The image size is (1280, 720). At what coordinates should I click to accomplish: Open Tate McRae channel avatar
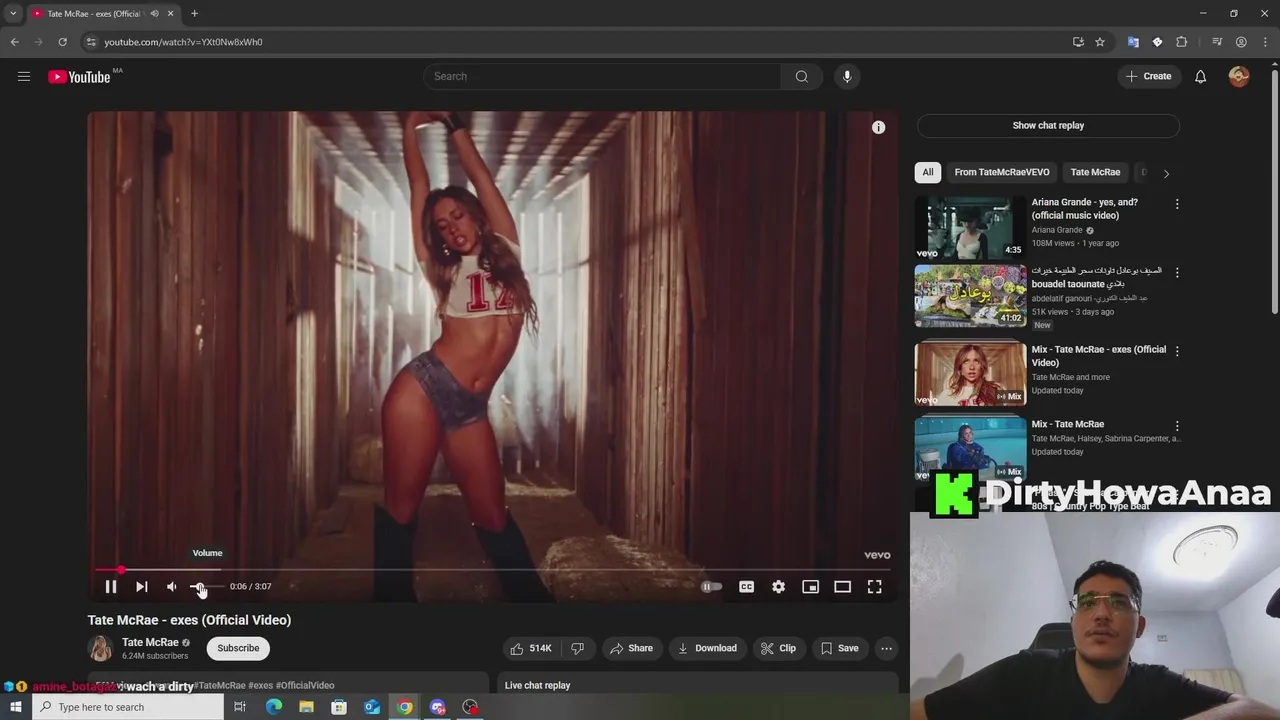pyautogui.click(x=100, y=648)
